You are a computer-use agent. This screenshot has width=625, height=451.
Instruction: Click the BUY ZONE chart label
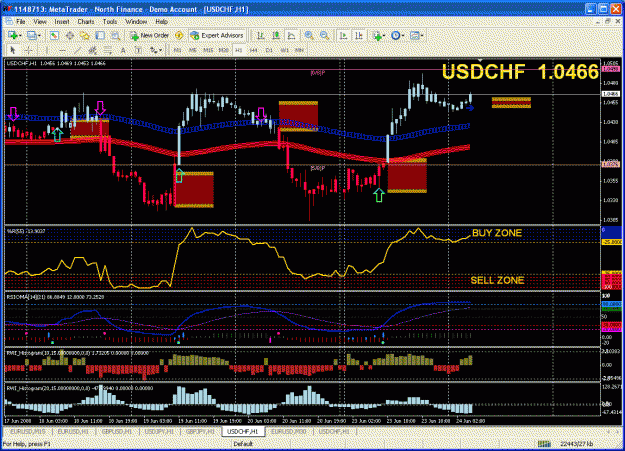click(x=497, y=233)
